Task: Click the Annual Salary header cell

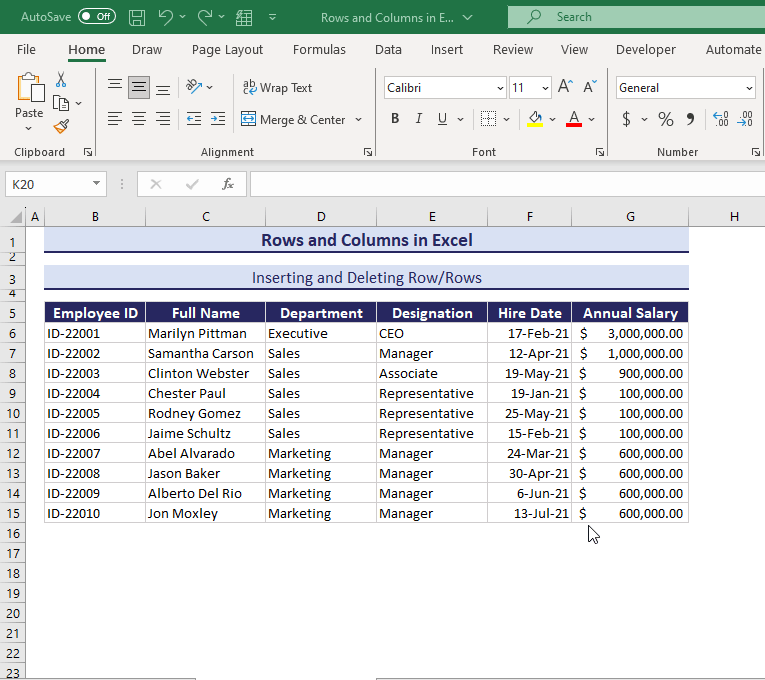Action: [x=630, y=313]
